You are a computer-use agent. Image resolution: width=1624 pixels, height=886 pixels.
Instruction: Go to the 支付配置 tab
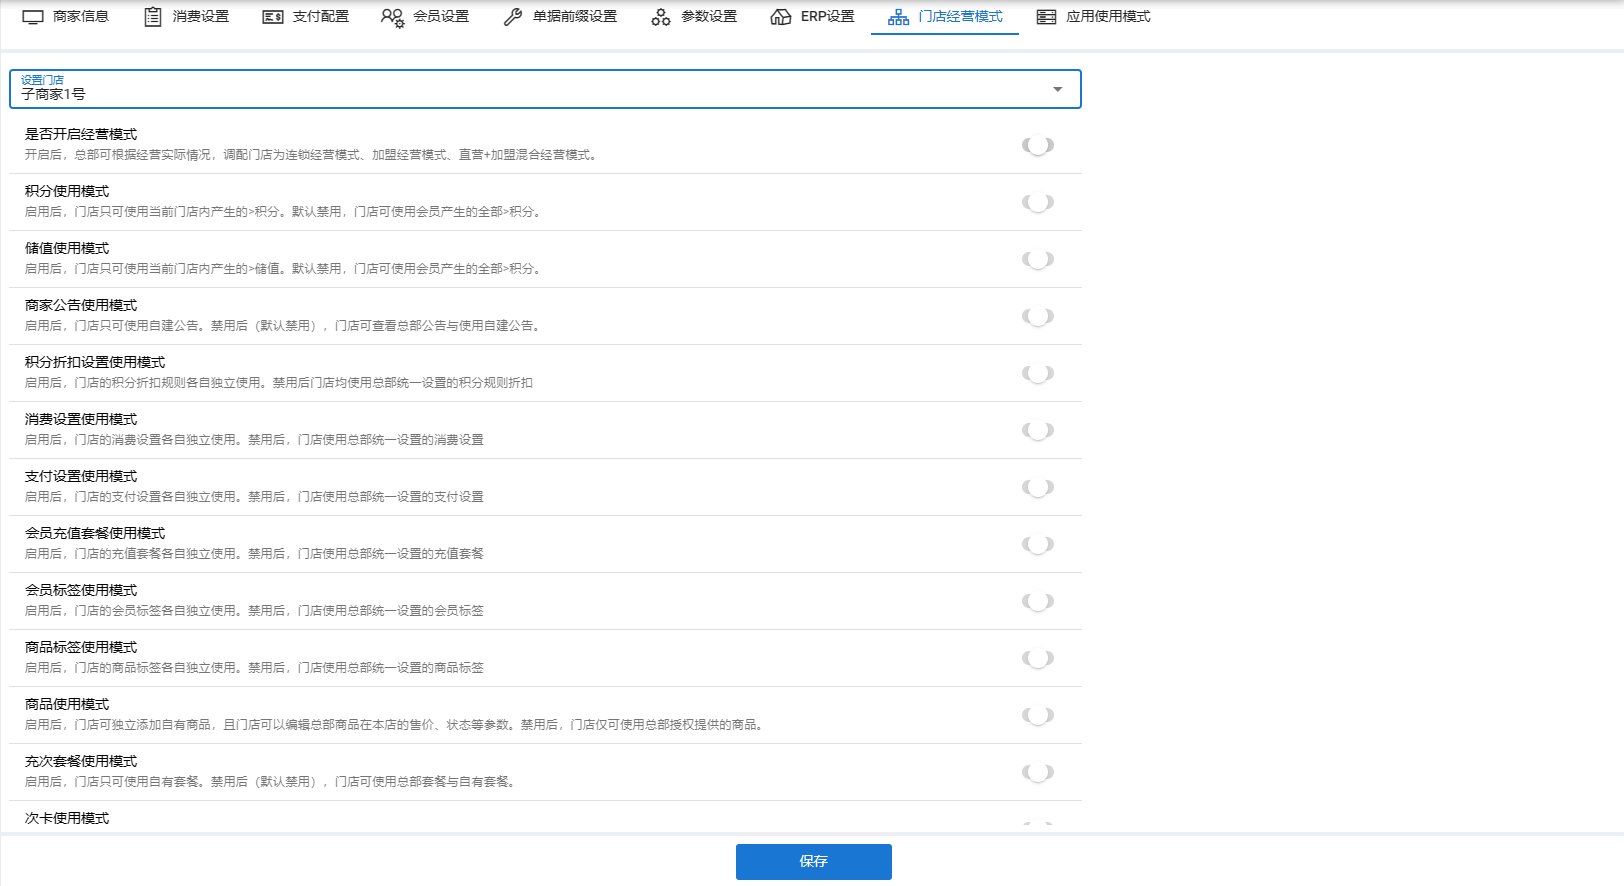tap(306, 17)
